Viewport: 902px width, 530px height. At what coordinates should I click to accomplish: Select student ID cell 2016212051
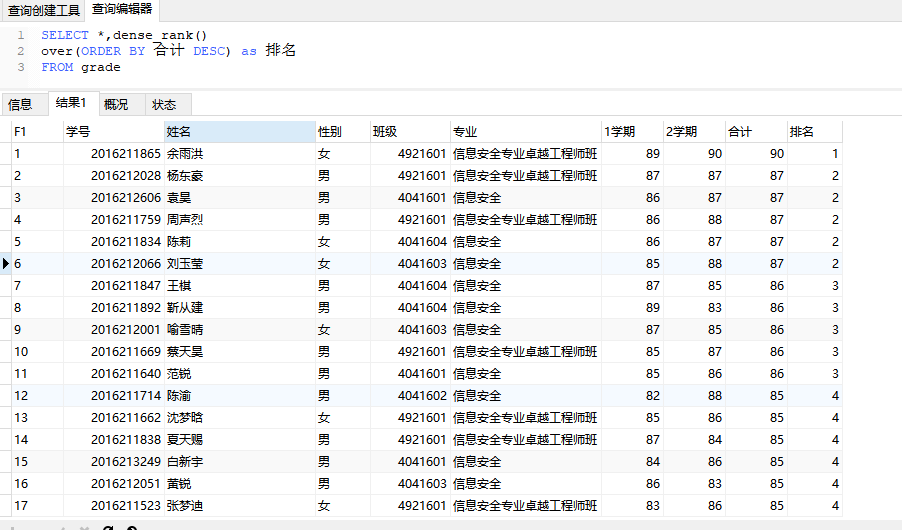(114, 483)
